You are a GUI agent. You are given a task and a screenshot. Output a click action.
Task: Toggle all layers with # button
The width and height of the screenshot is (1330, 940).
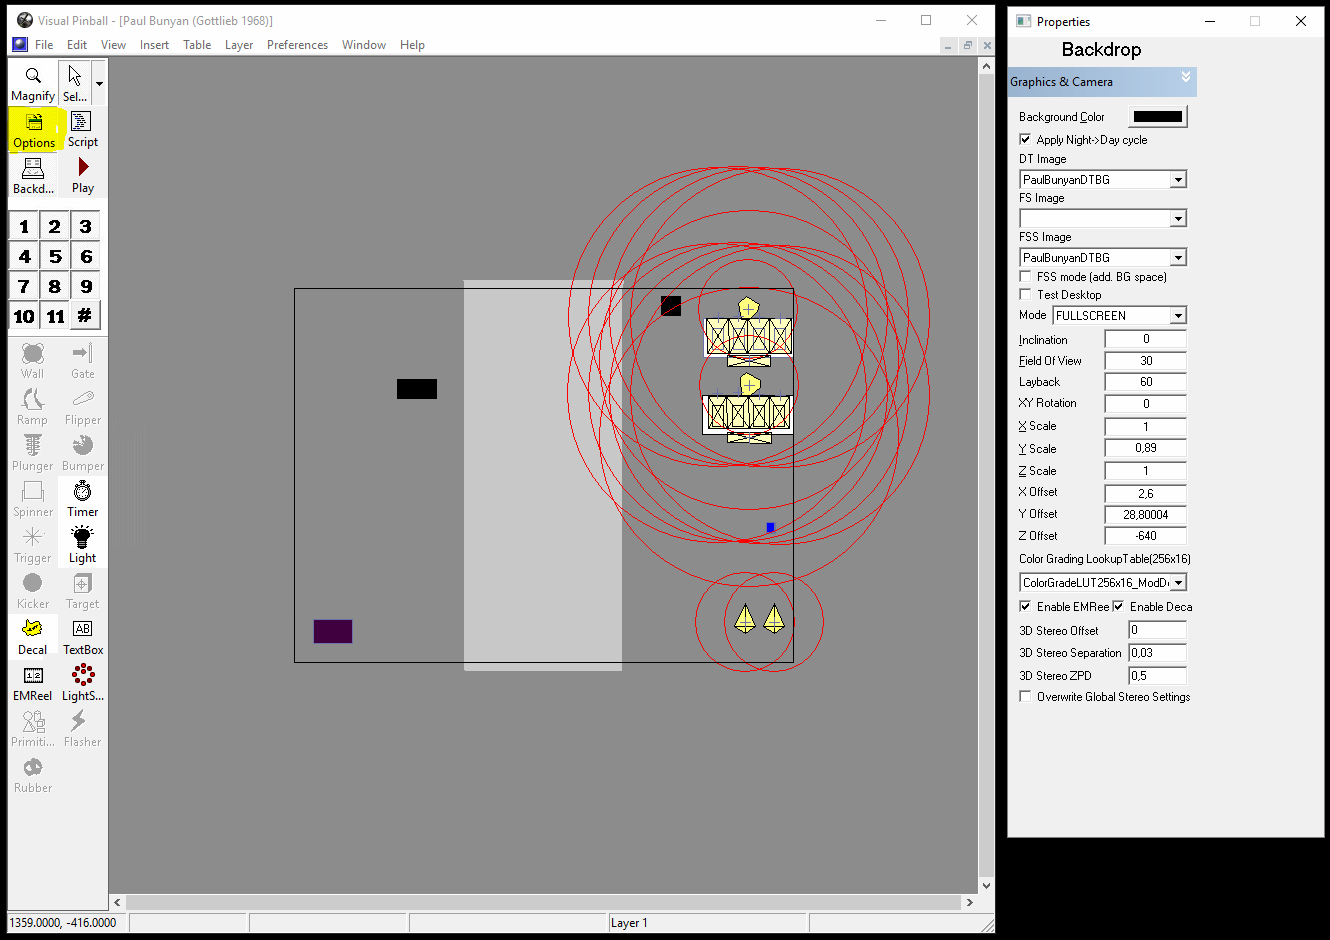pos(85,316)
